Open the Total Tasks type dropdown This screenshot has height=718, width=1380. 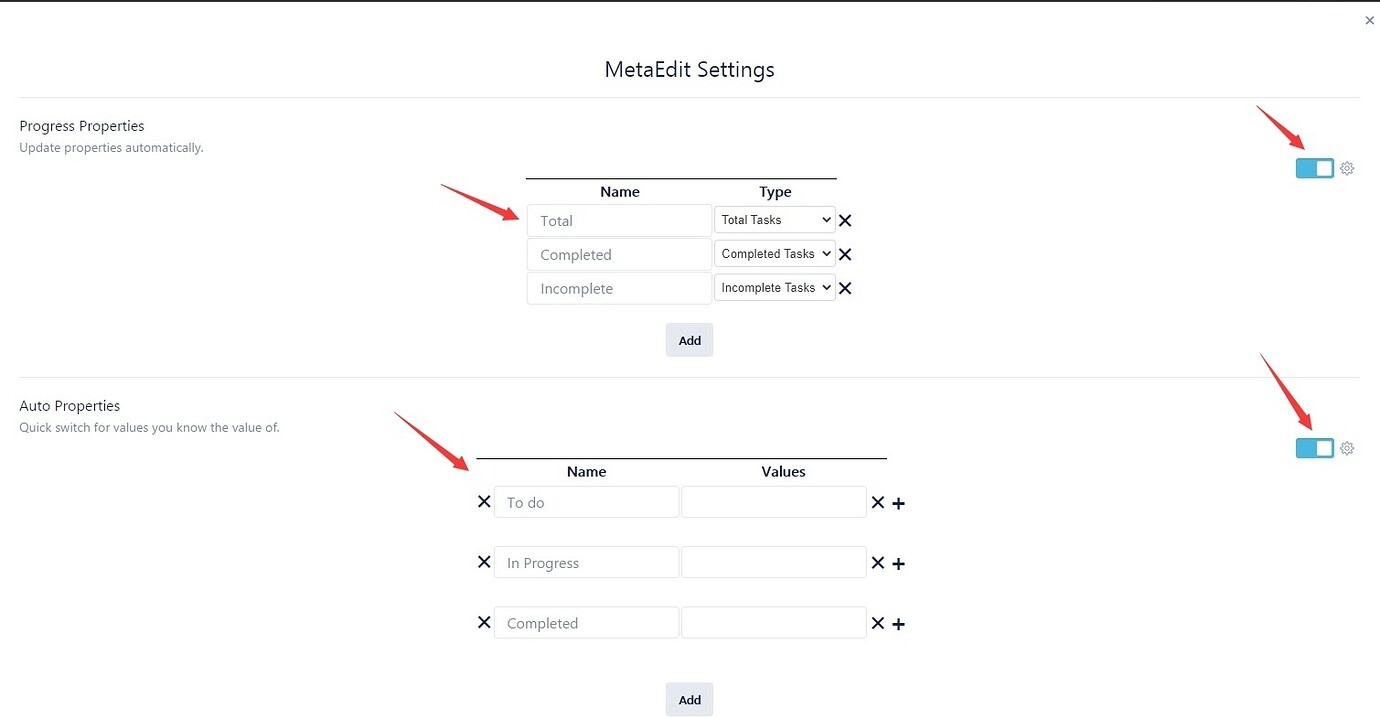(x=775, y=220)
